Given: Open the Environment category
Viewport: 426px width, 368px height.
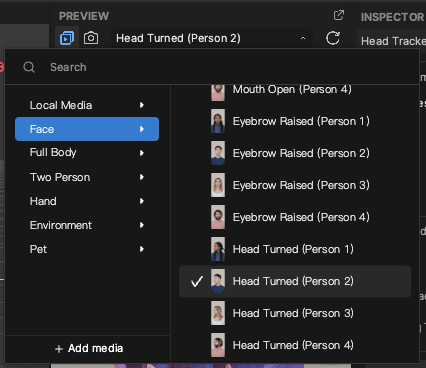Looking at the screenshot, I should (x=87, y=225).
